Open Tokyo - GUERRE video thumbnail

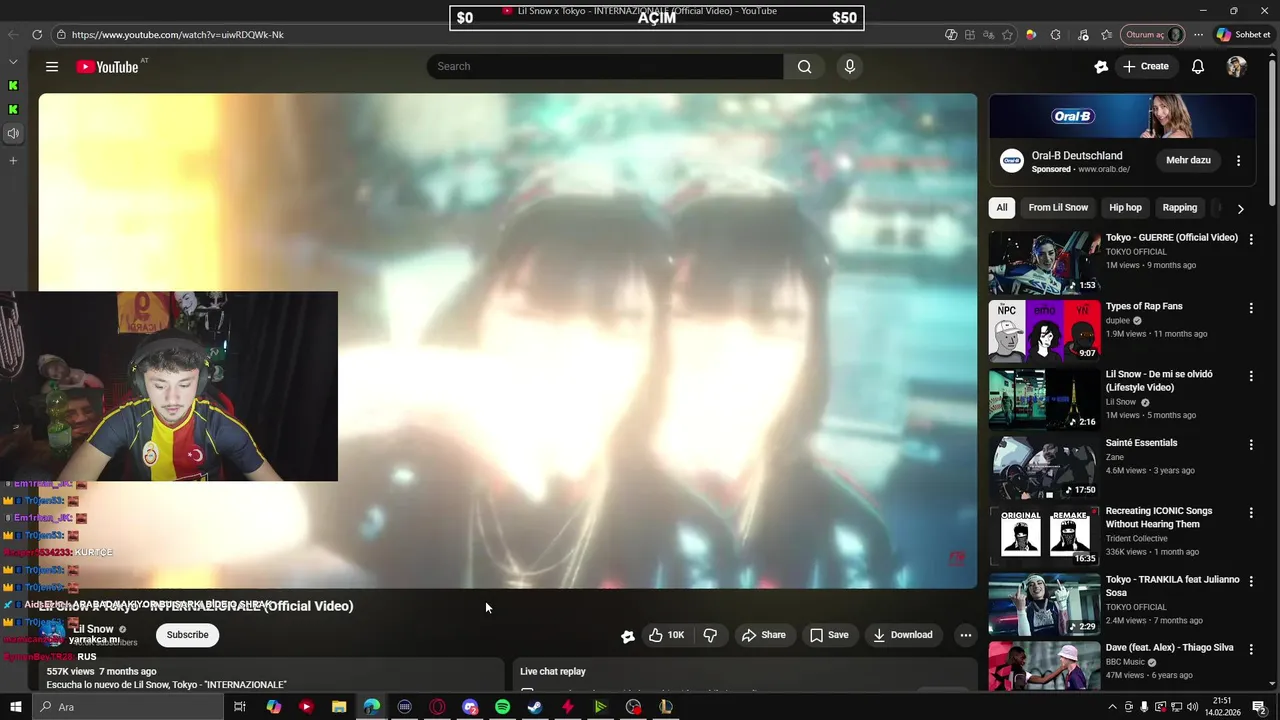tap(1044, 263)
